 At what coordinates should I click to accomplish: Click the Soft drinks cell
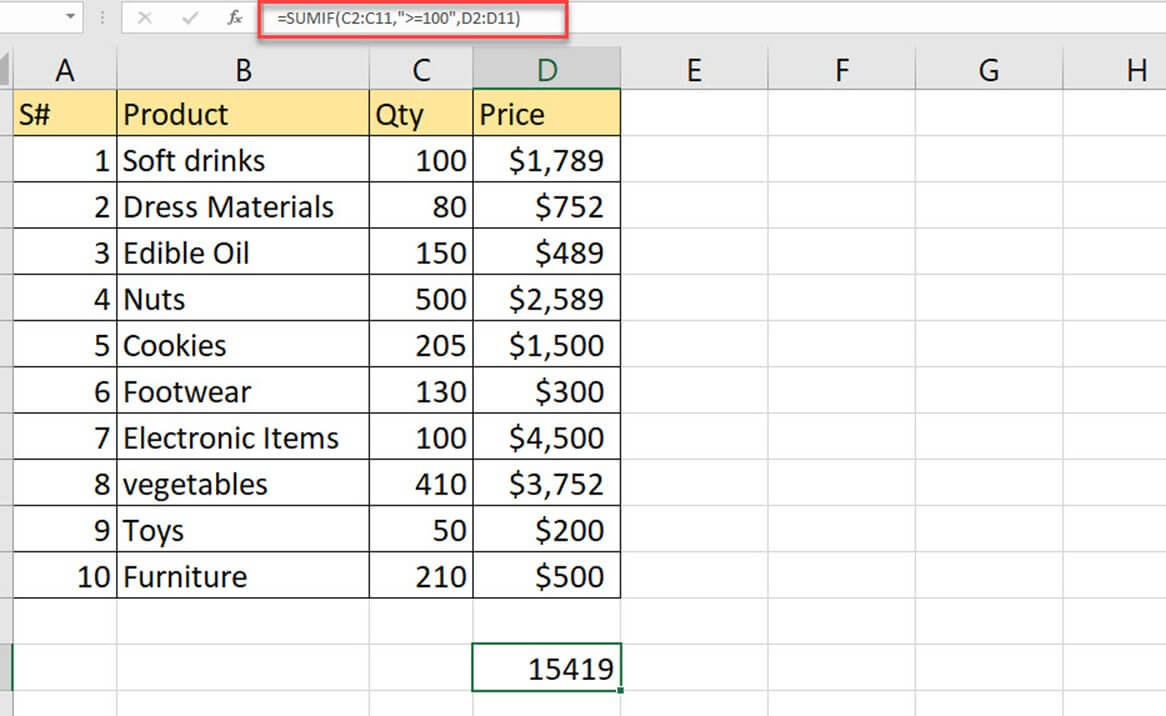click(x=242, y=160)
